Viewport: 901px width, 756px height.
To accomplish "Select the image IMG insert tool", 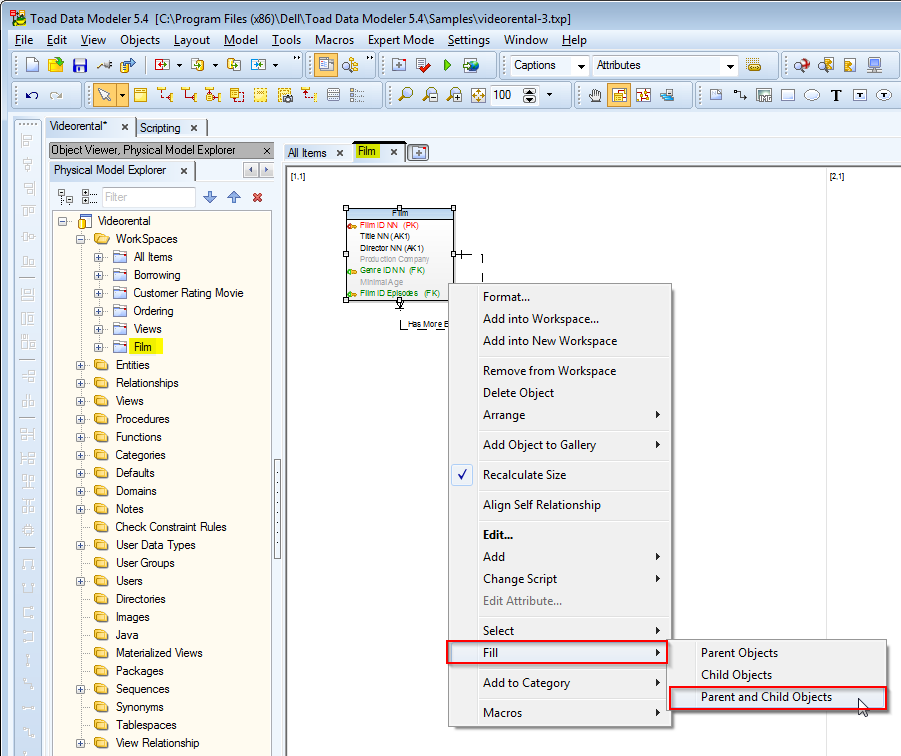I will [x=764, y=95].
